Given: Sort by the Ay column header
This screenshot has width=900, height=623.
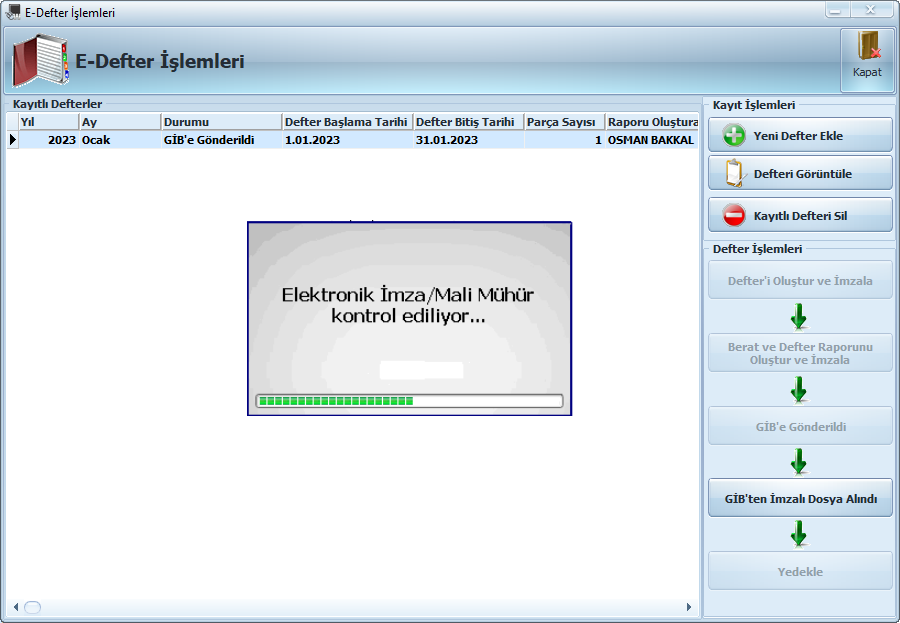Looking at the screenshot, I should (x=120, y=122).
